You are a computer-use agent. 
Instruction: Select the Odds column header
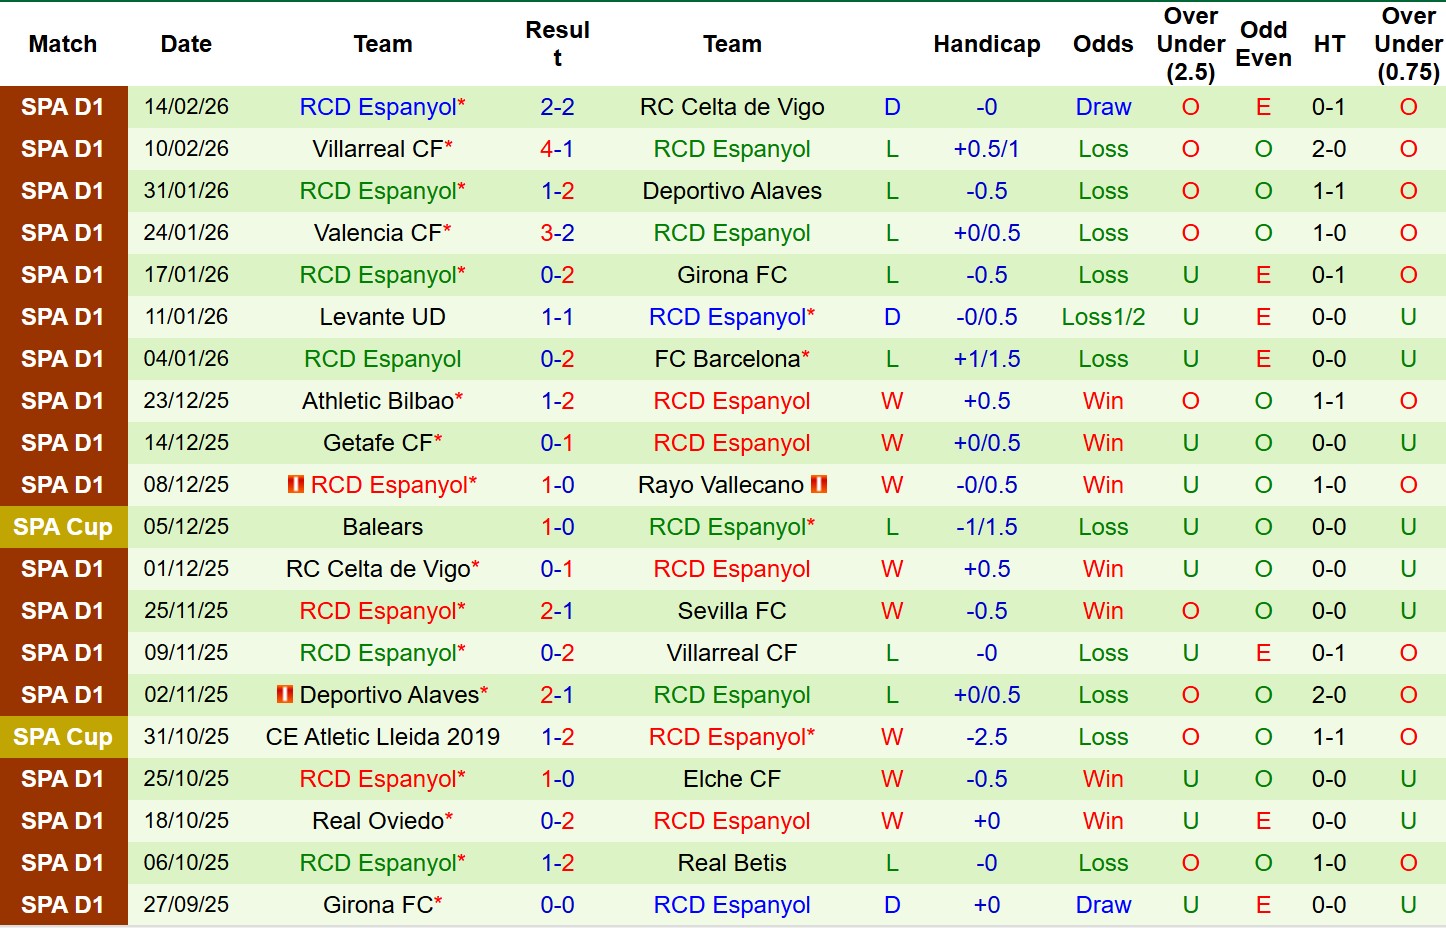pos(1103,44)
